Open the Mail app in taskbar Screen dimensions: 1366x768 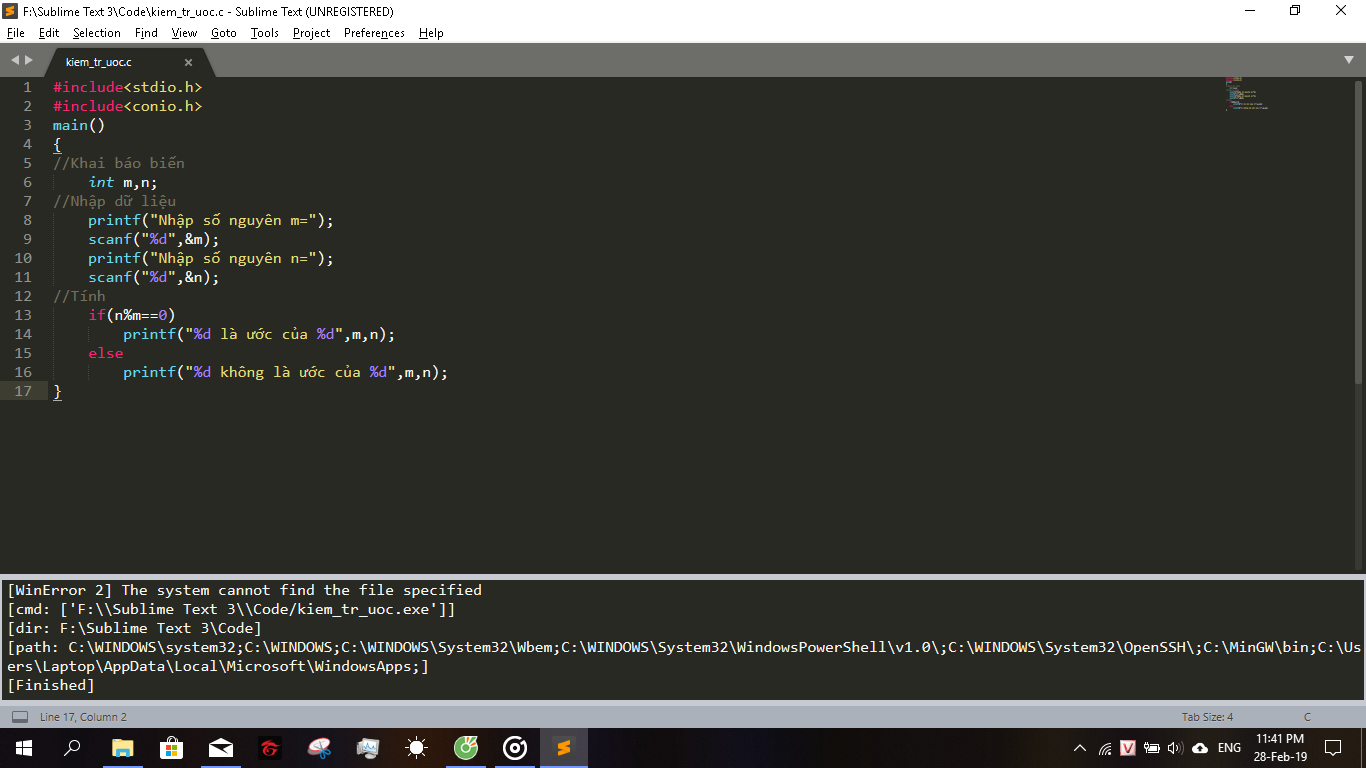[220, 747]
